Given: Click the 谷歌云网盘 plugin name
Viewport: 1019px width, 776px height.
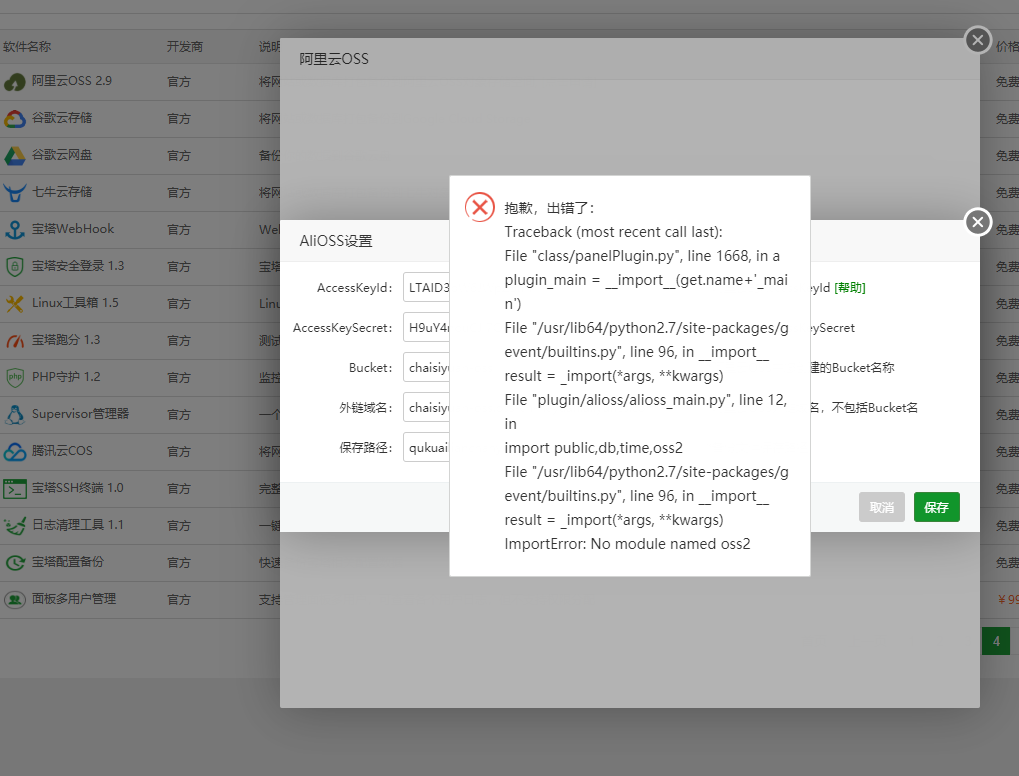Looking at the screenshot, I should click(62, 155).
